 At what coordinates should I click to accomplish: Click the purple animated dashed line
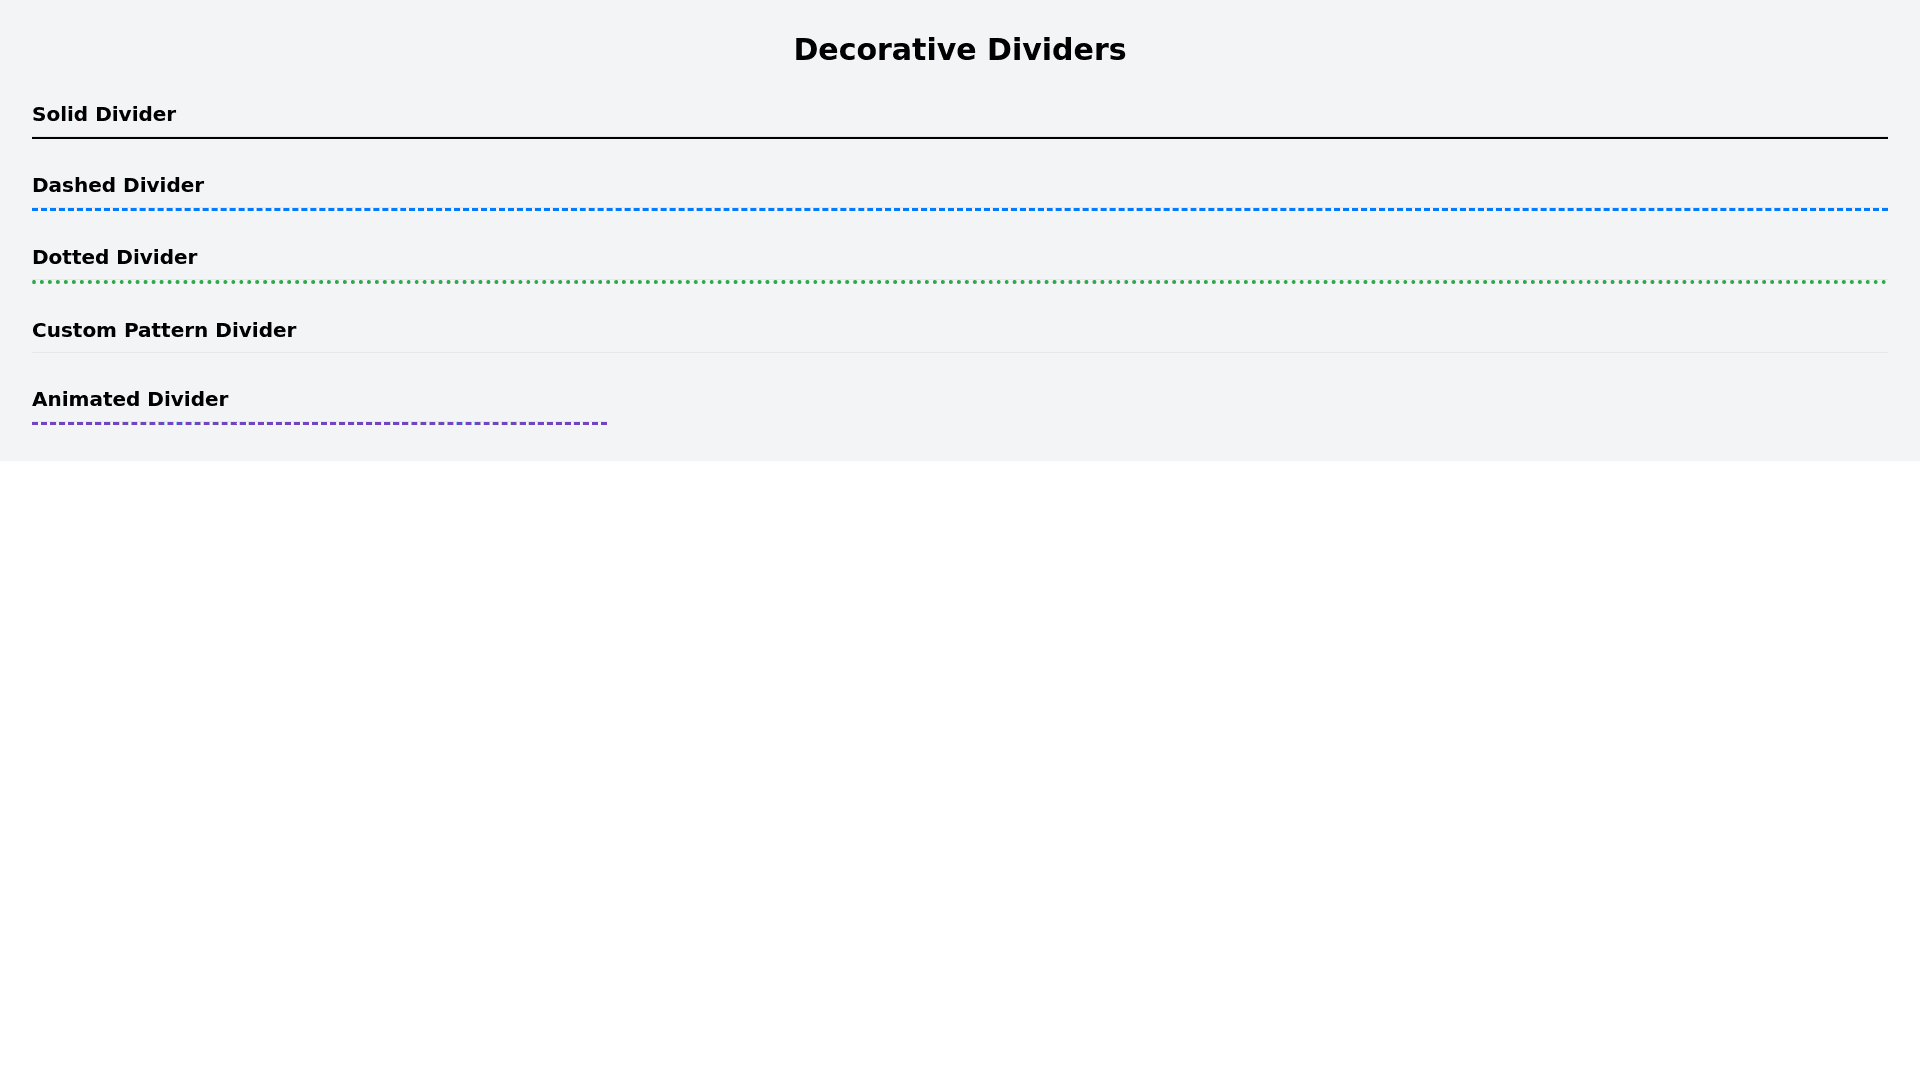[x=320, y=423]
